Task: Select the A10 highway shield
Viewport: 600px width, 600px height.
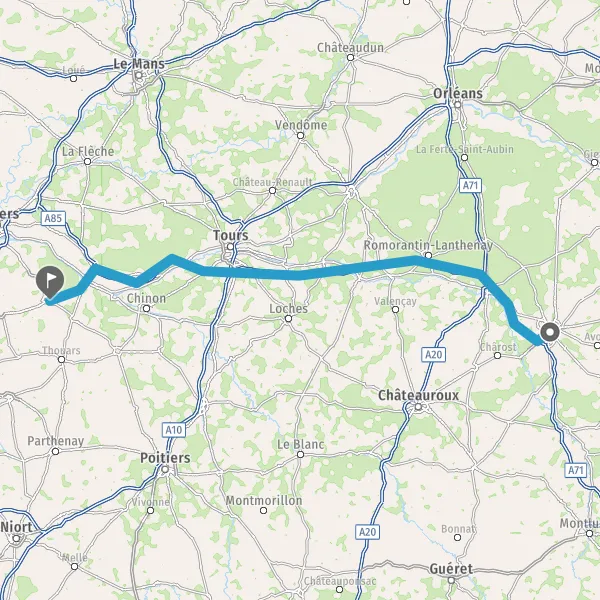Action: [174, 430]
